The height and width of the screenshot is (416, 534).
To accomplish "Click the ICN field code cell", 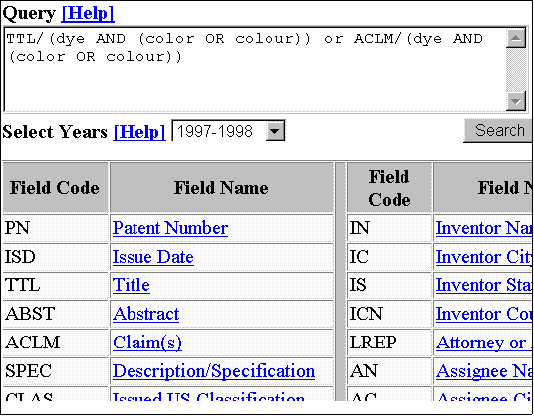I will pyautogui.click(x=389, y=314).
